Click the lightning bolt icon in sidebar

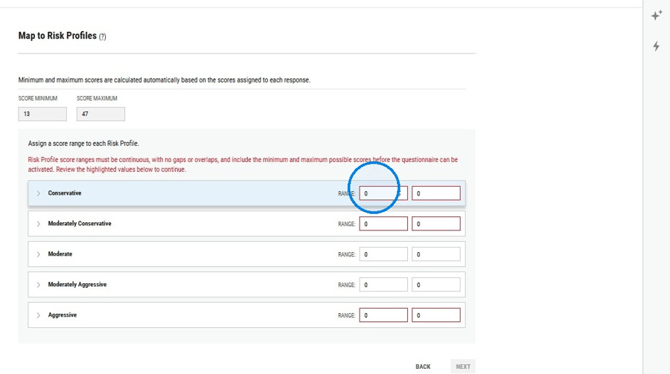(656, 46)
